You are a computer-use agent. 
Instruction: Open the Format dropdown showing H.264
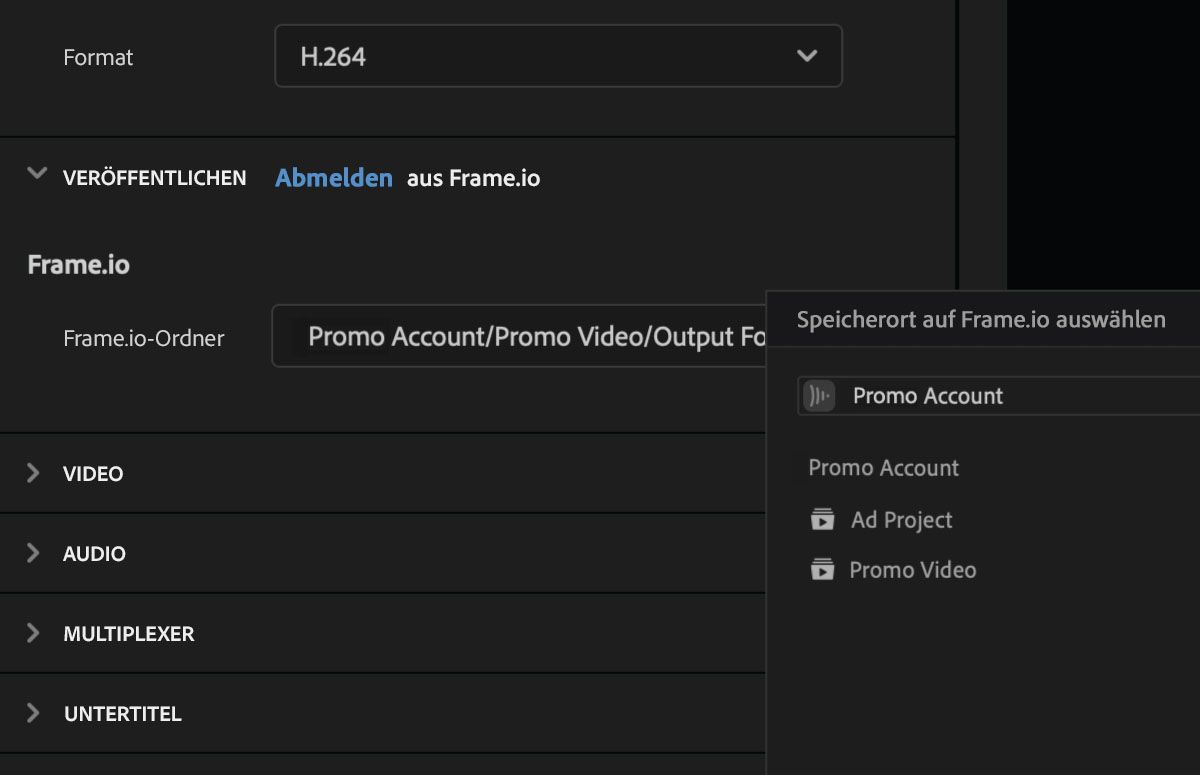[x=558, y=56]
